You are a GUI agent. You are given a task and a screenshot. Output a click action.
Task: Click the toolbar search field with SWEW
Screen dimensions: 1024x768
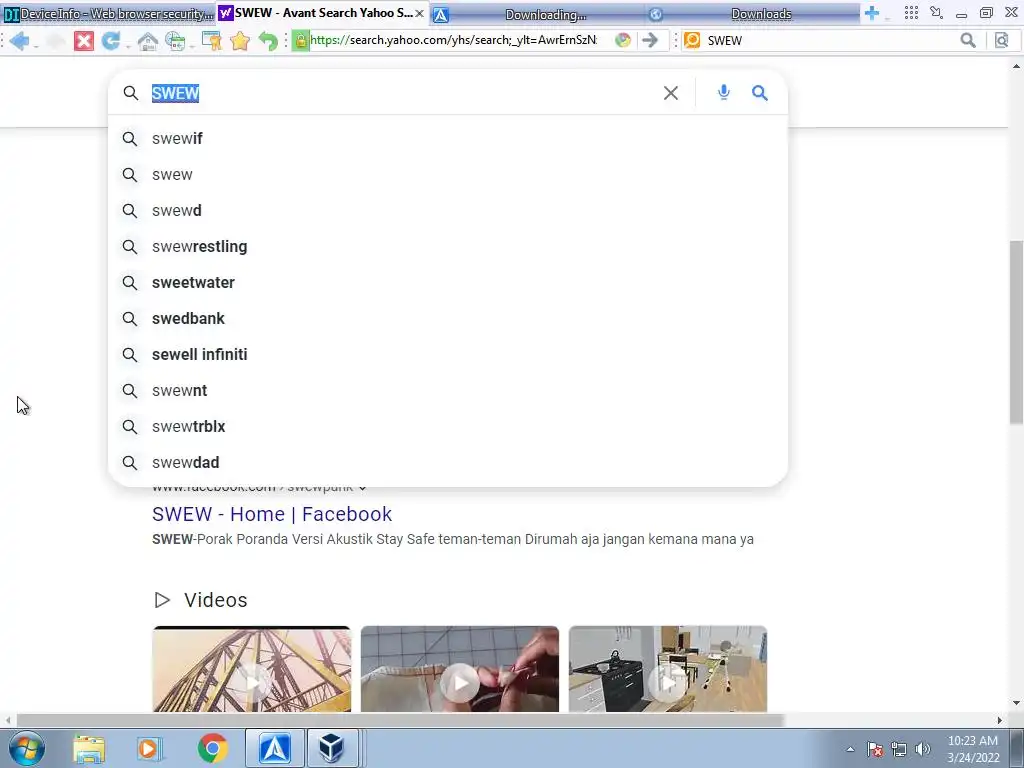tap(829, 40)
